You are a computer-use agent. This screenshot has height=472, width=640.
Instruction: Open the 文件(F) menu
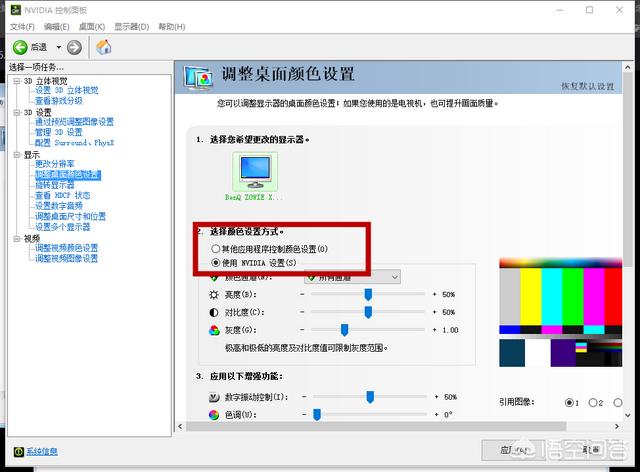pyautogui.click(x=22, y=27)
